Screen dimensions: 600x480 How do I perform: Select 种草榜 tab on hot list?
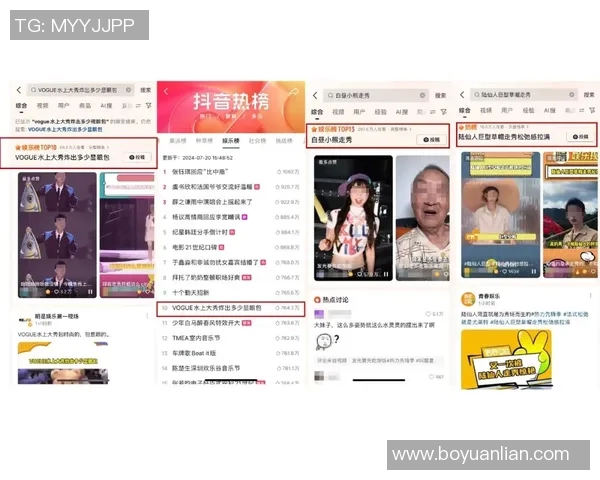[x=204, y=141]
